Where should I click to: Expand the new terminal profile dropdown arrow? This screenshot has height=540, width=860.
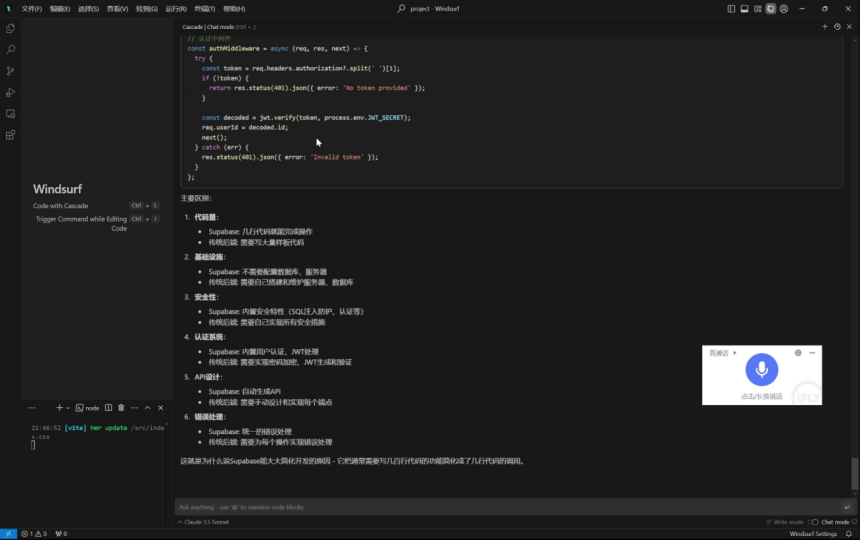68,408
